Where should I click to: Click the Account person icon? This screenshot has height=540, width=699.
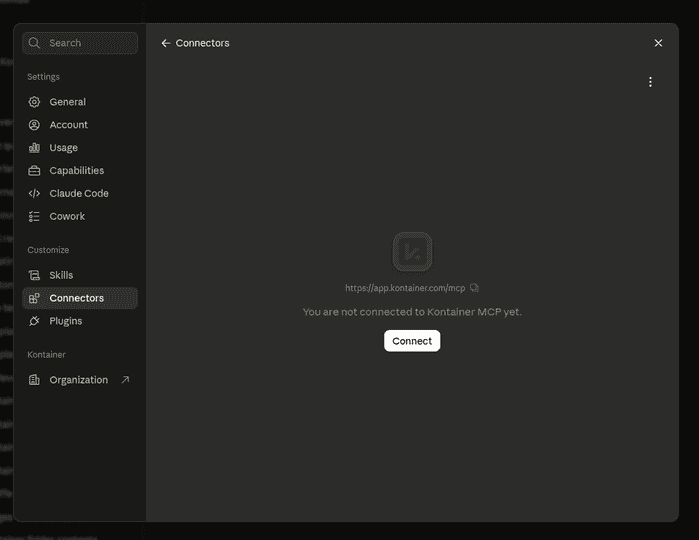pos(34,125)
